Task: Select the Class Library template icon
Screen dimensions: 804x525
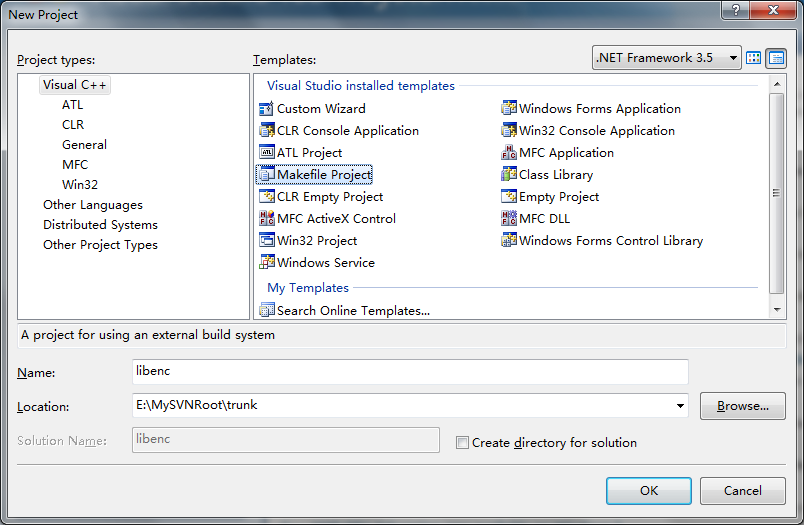Action: pos(509,175)
